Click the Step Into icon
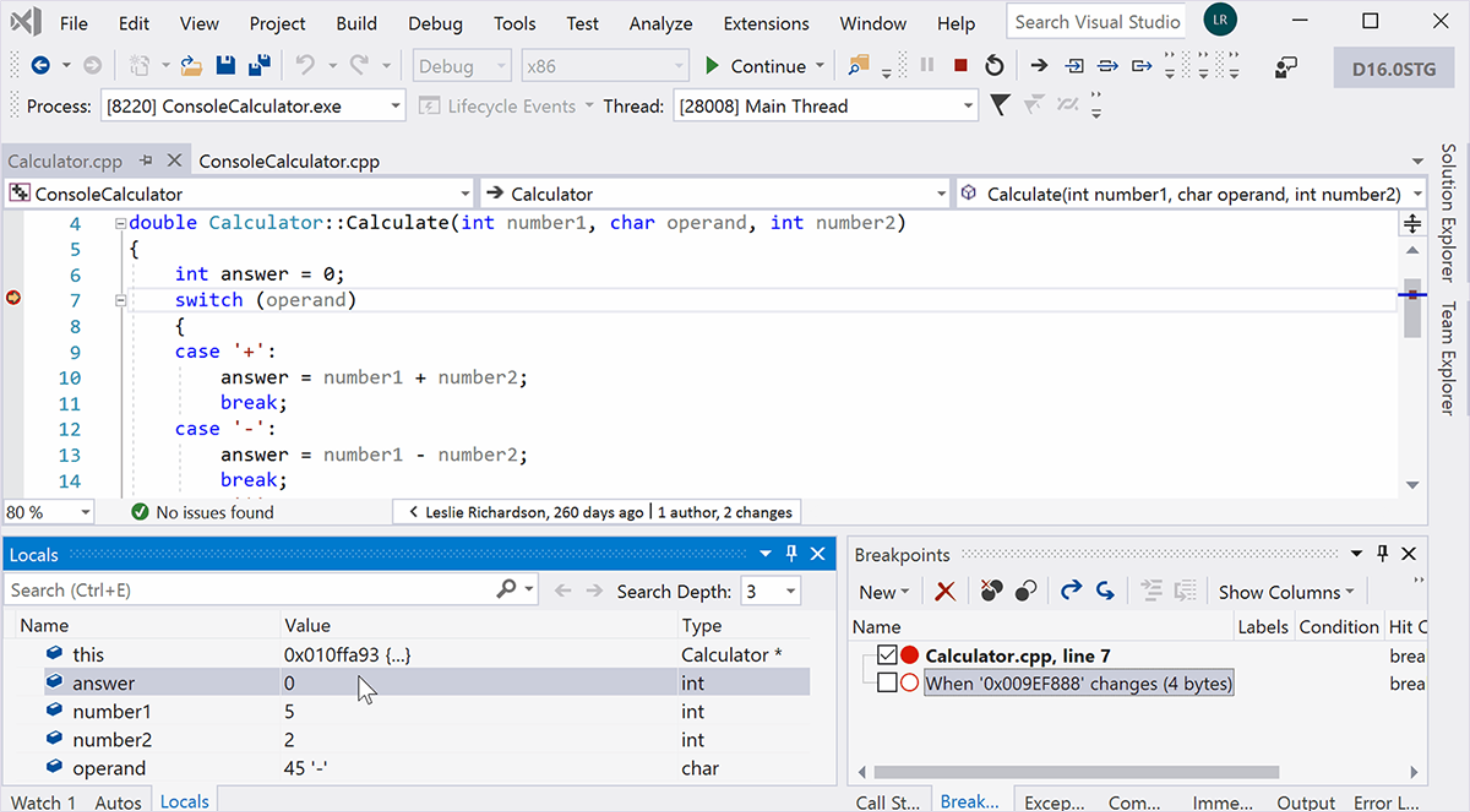The width and height of the screenshot is (1470, 812). tap(1074, 66)
